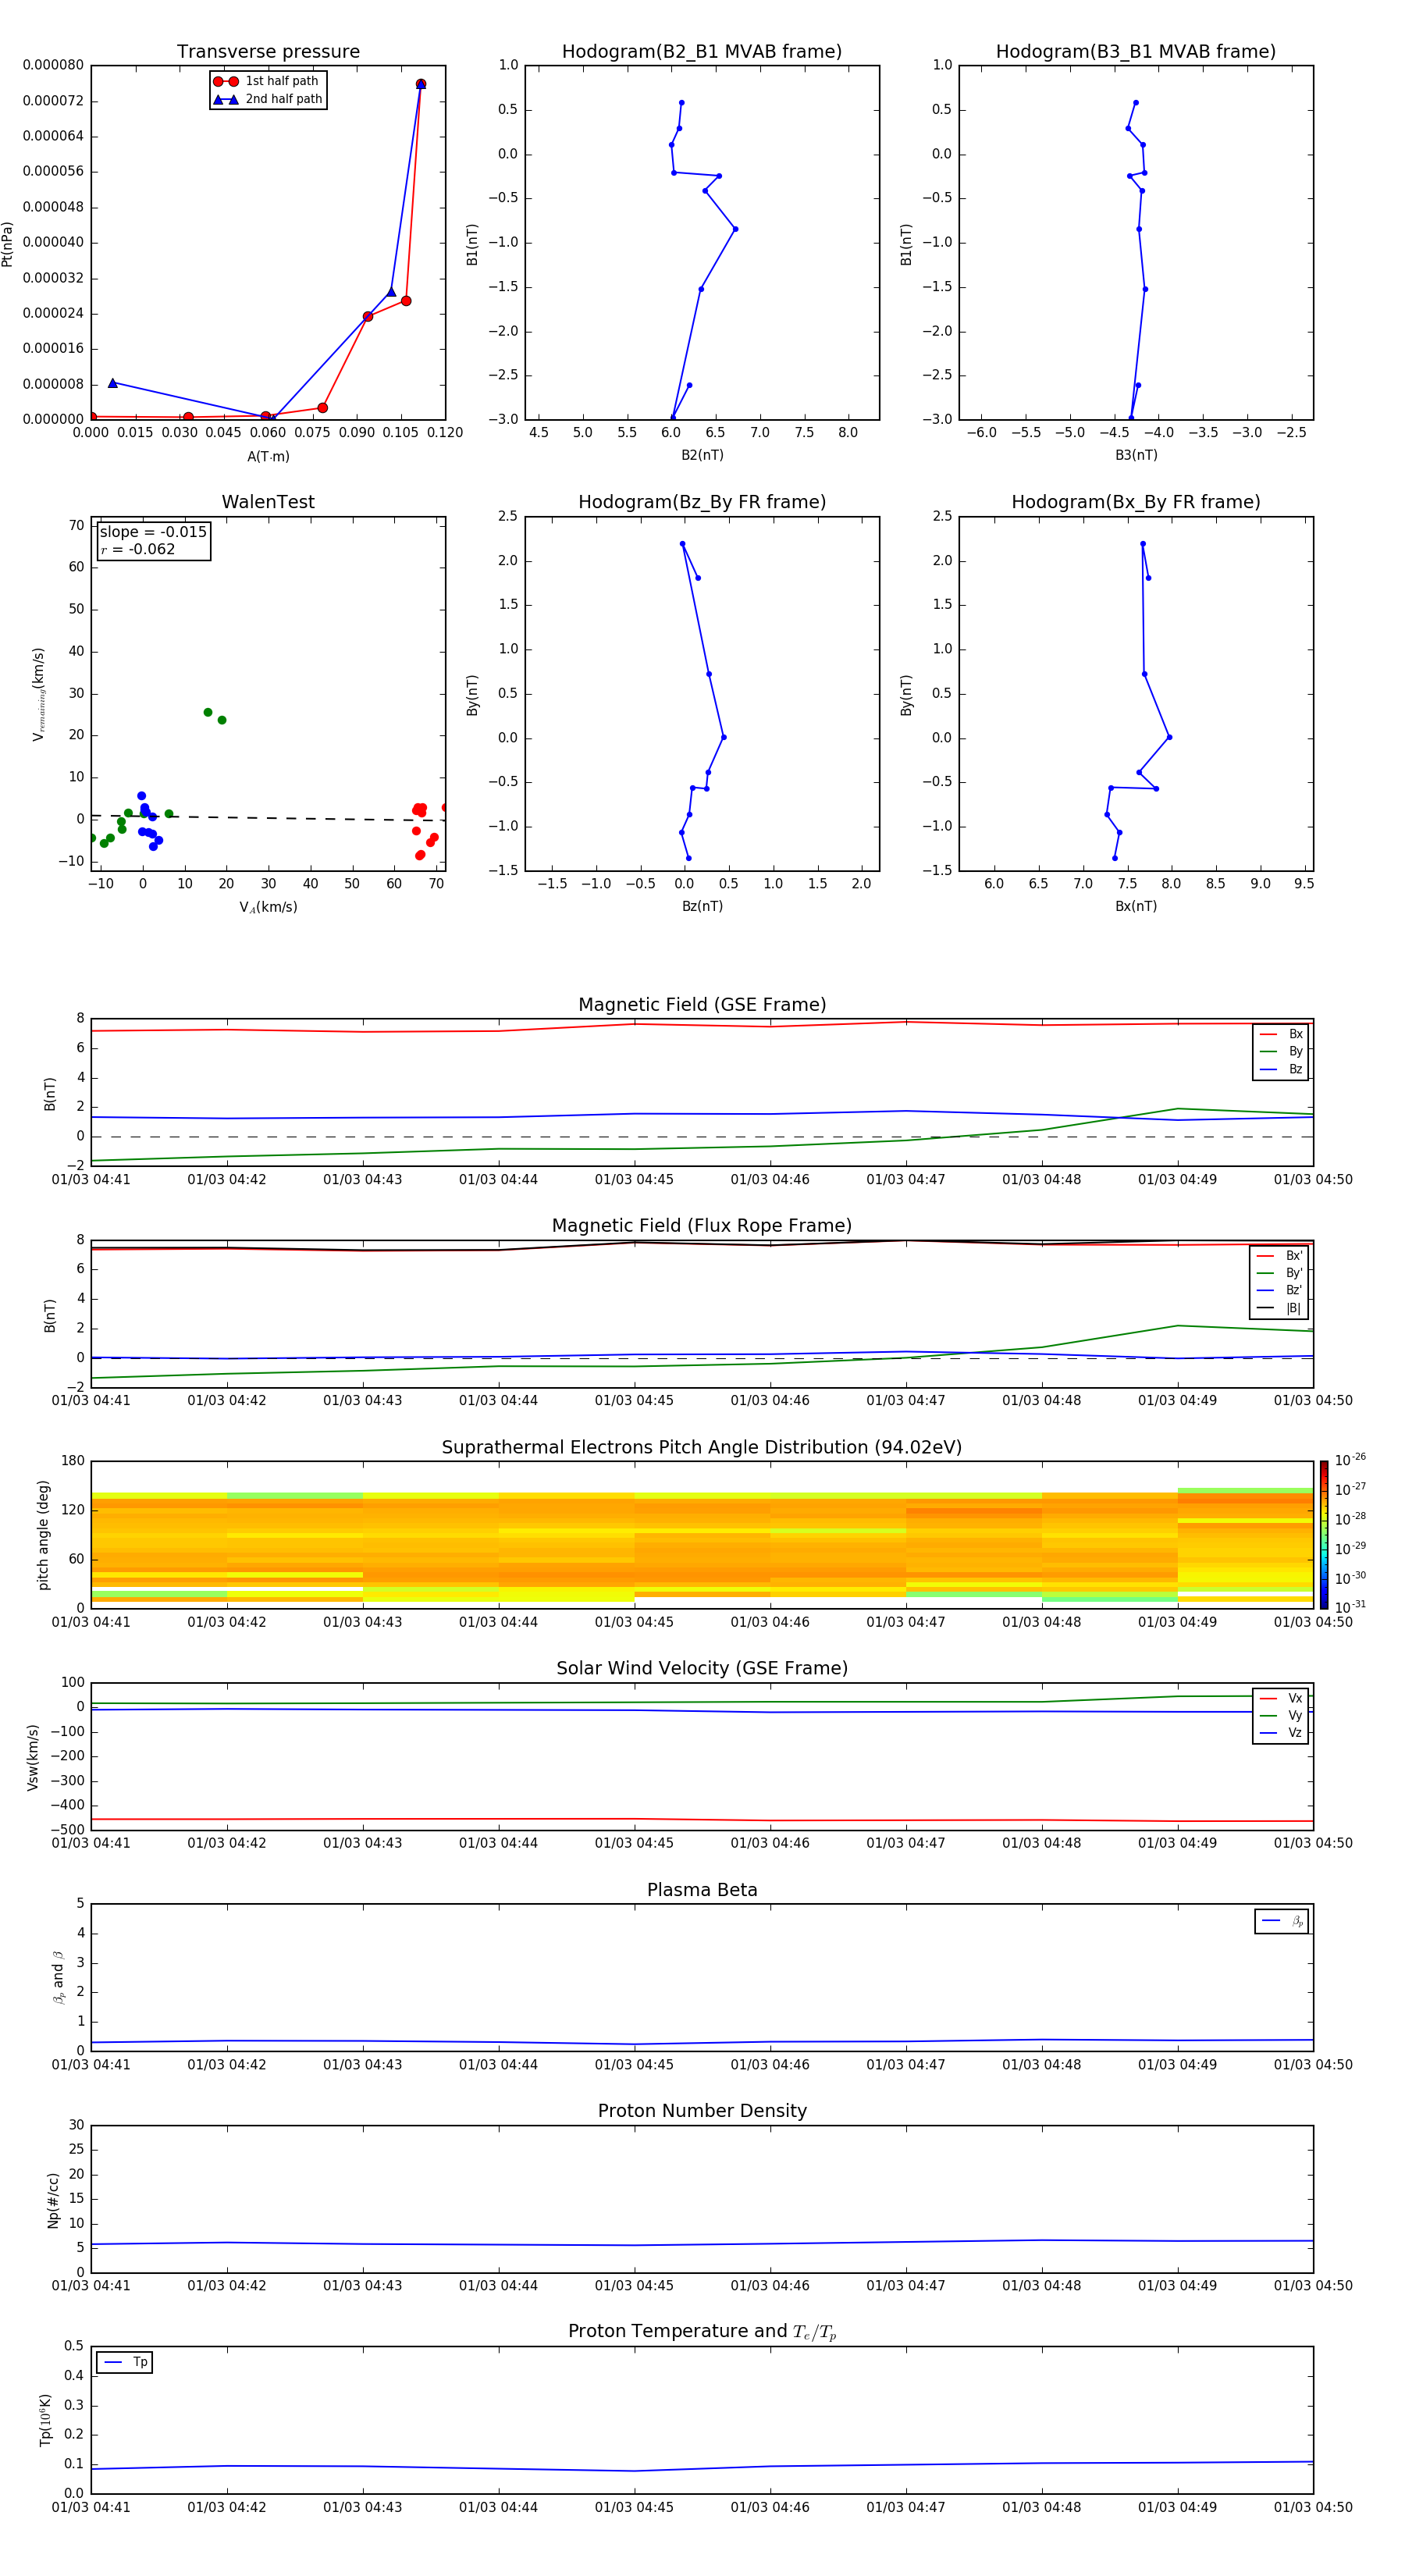Click the 'WalenTest' plot title
This screenshot has width=1405, height=2576.
coord(268,502)
